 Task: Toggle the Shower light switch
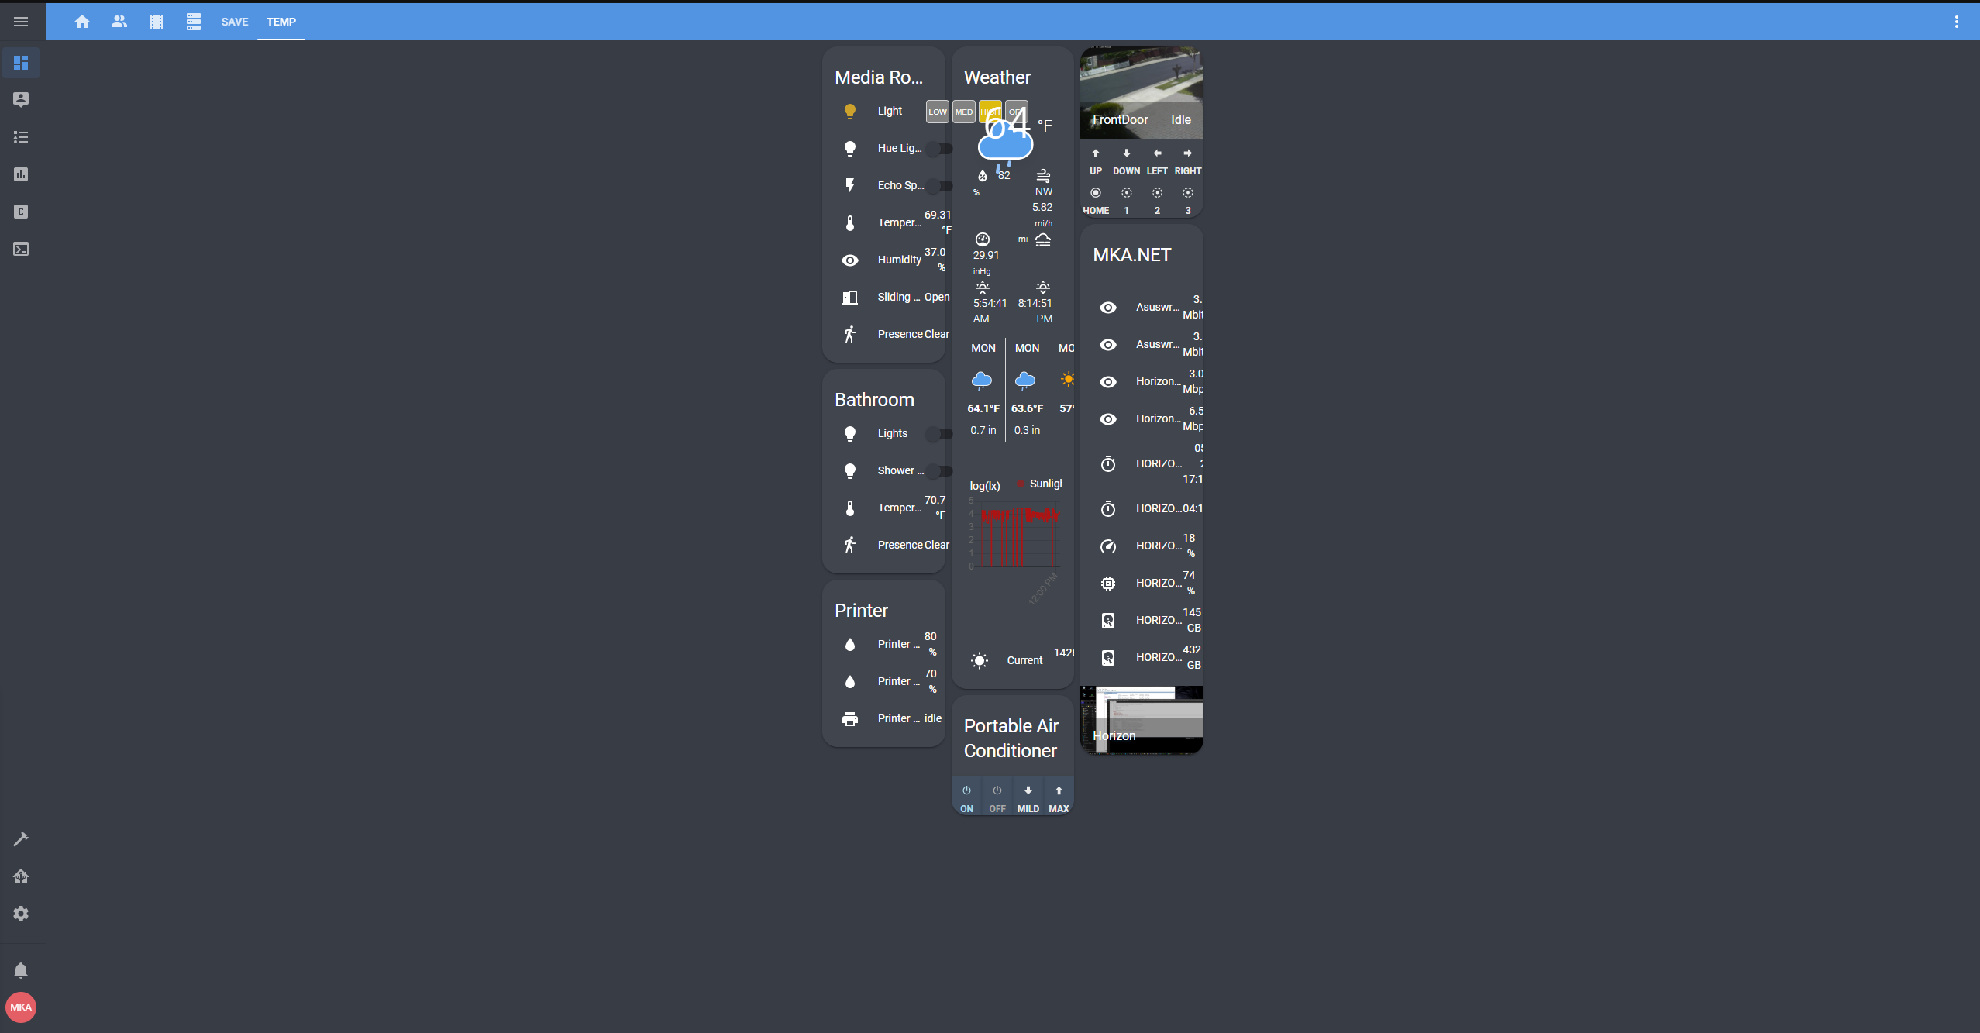click(x=938, y=471)
